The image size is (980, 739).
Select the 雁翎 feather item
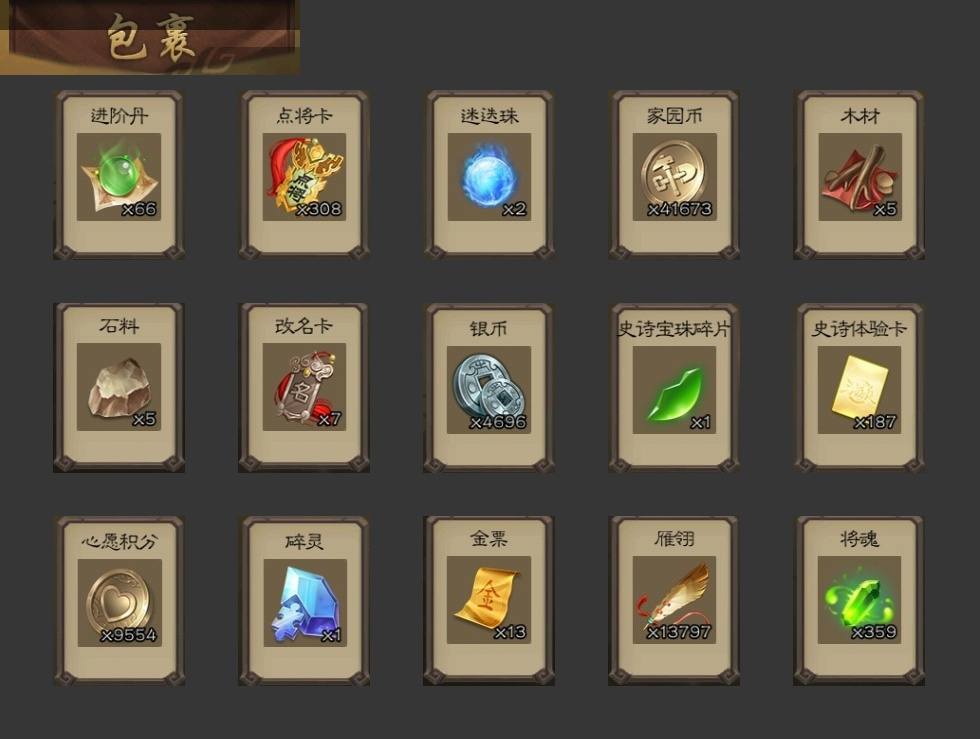click(674, 600)
